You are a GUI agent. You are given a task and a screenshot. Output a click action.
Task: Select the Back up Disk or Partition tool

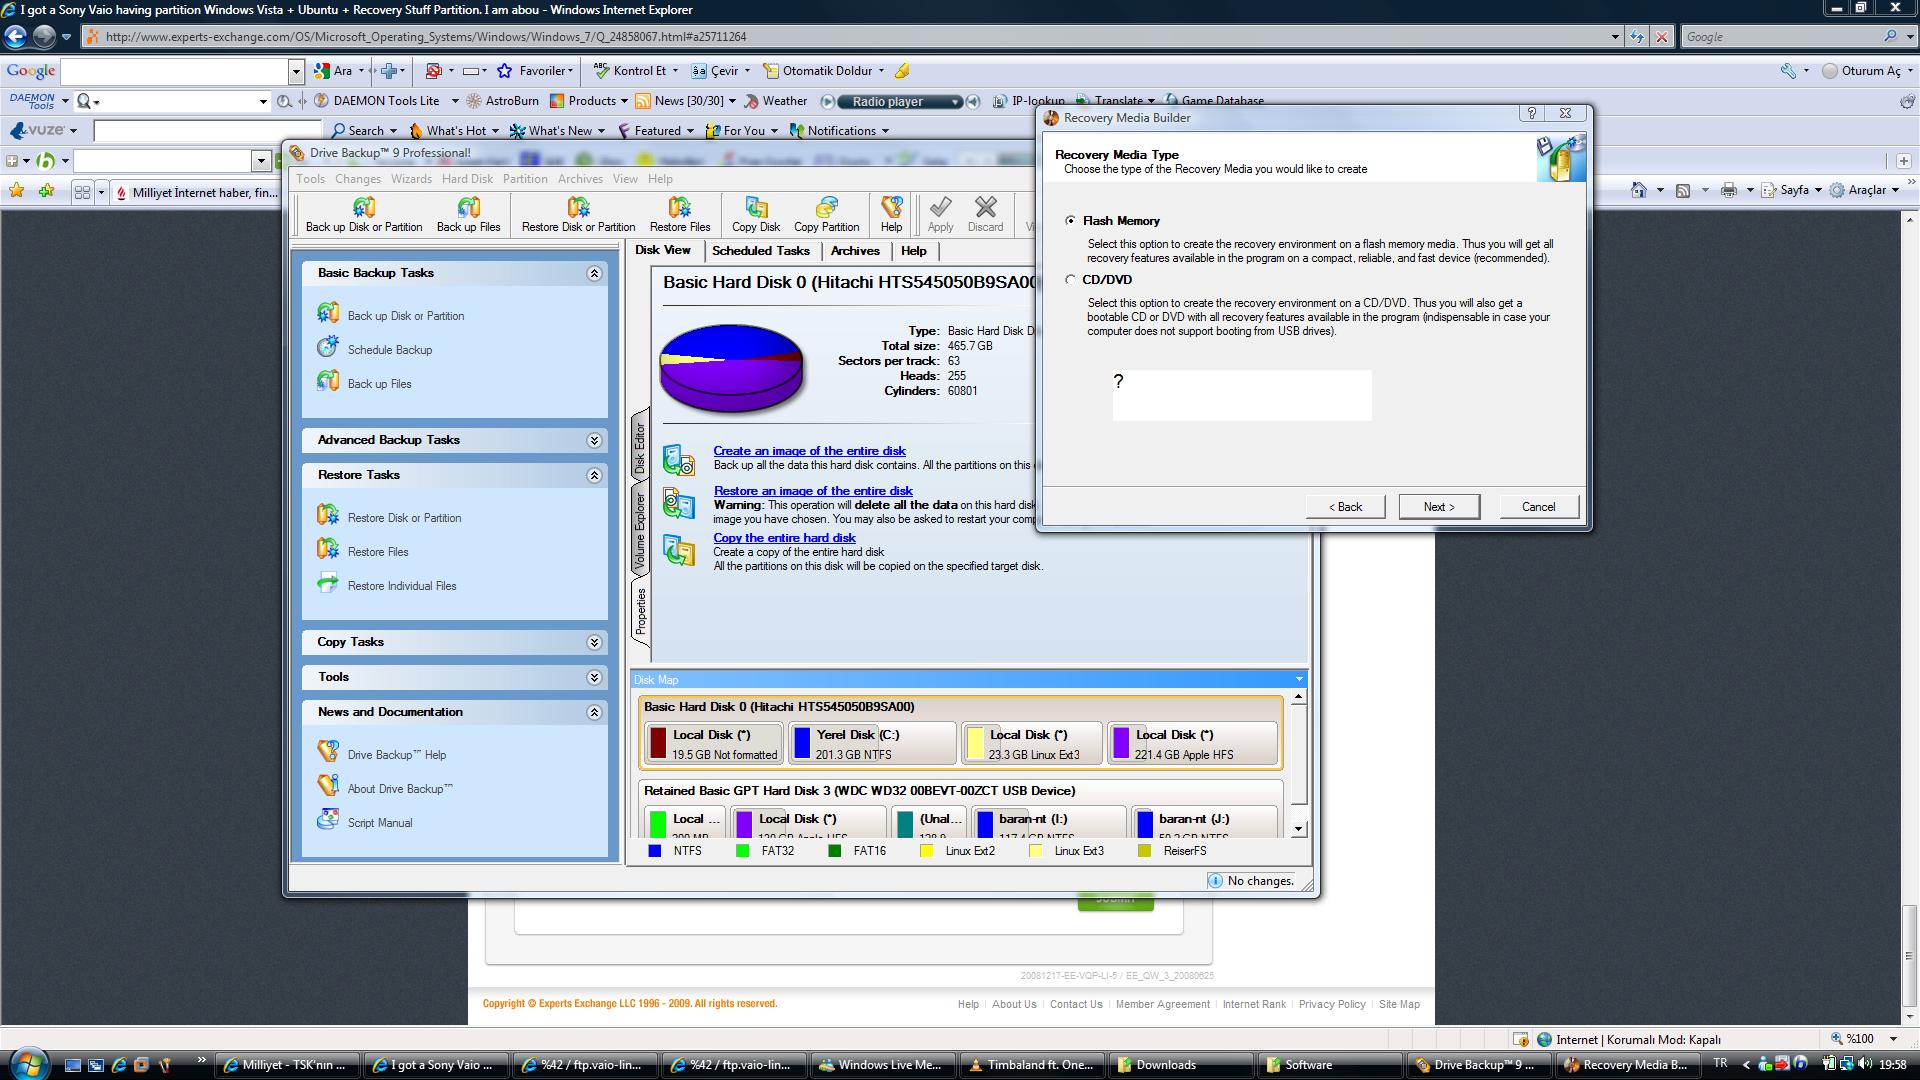coord(362,214)
